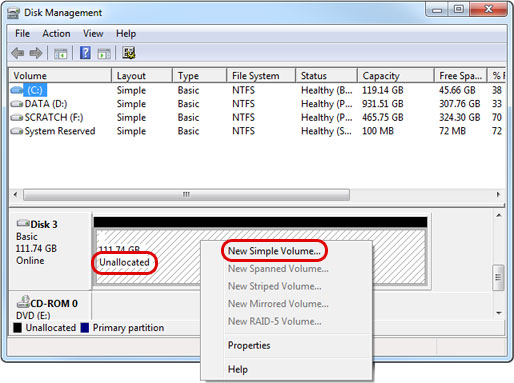Sort by the Type column header
Image resolution: width=514 pixels, height=383 pixels.
click(x=200, y=76)
